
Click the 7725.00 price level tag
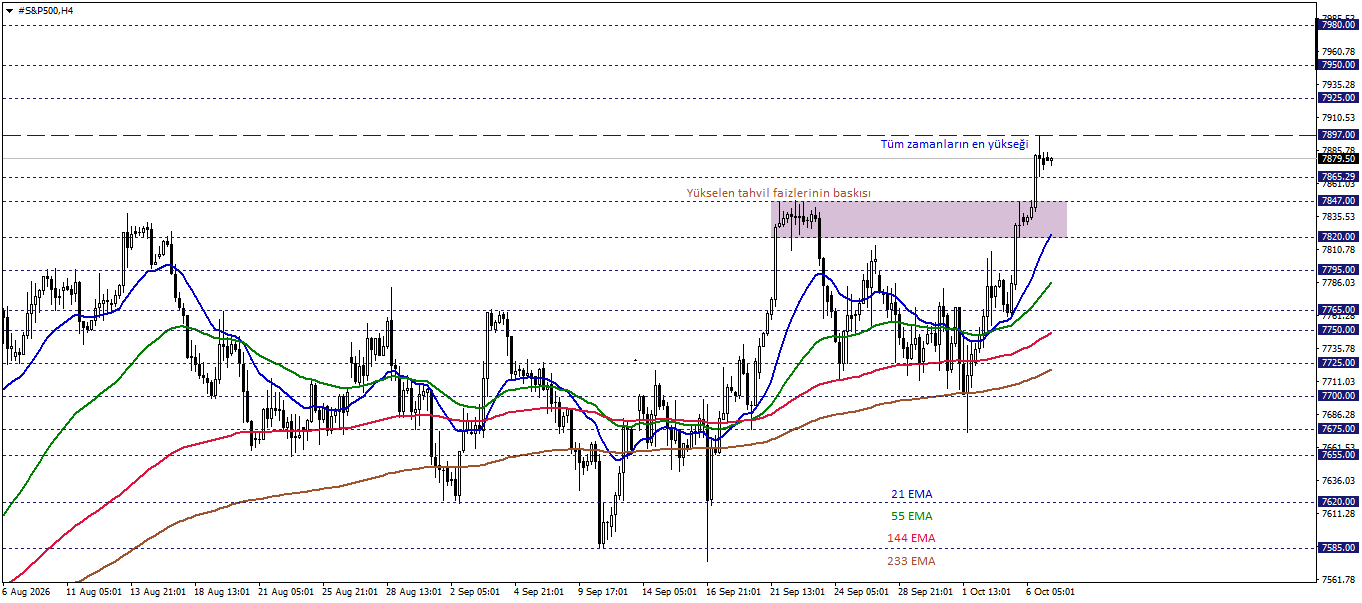(x=1338, y=363)
